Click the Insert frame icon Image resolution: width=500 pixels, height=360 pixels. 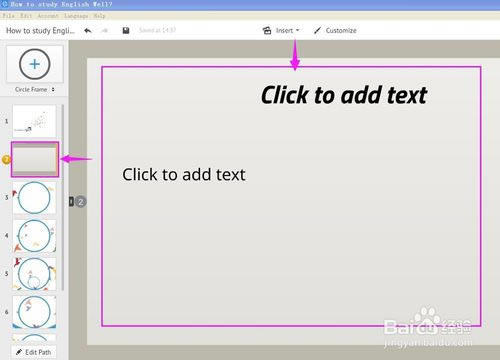coord(267,30)
